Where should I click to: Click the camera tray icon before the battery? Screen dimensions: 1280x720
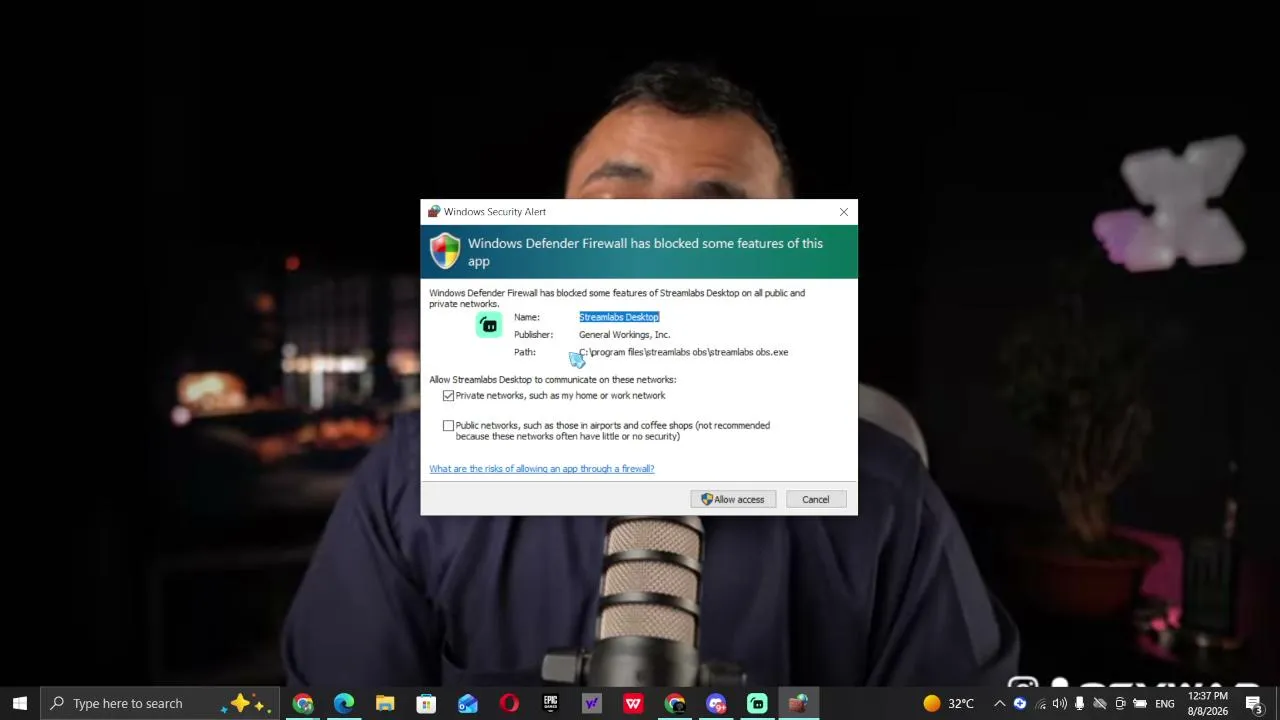pyautogui.click(x=1120, y=703)
